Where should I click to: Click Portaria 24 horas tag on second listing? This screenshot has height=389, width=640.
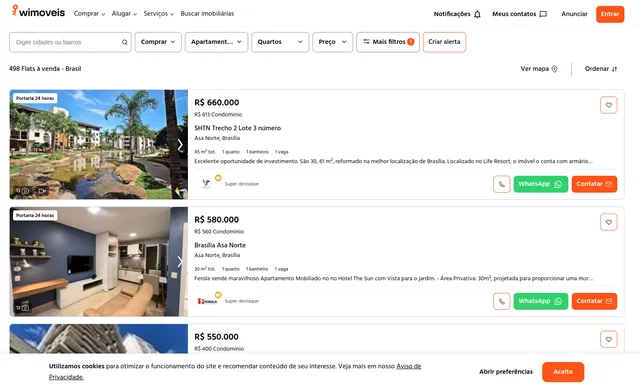click(x=35, y=216)
